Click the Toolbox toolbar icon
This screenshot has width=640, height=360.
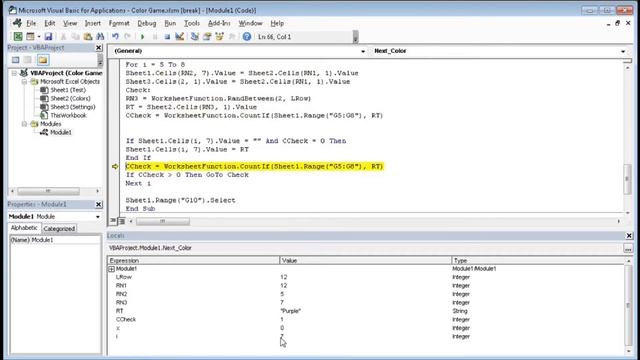coord(232,37)
